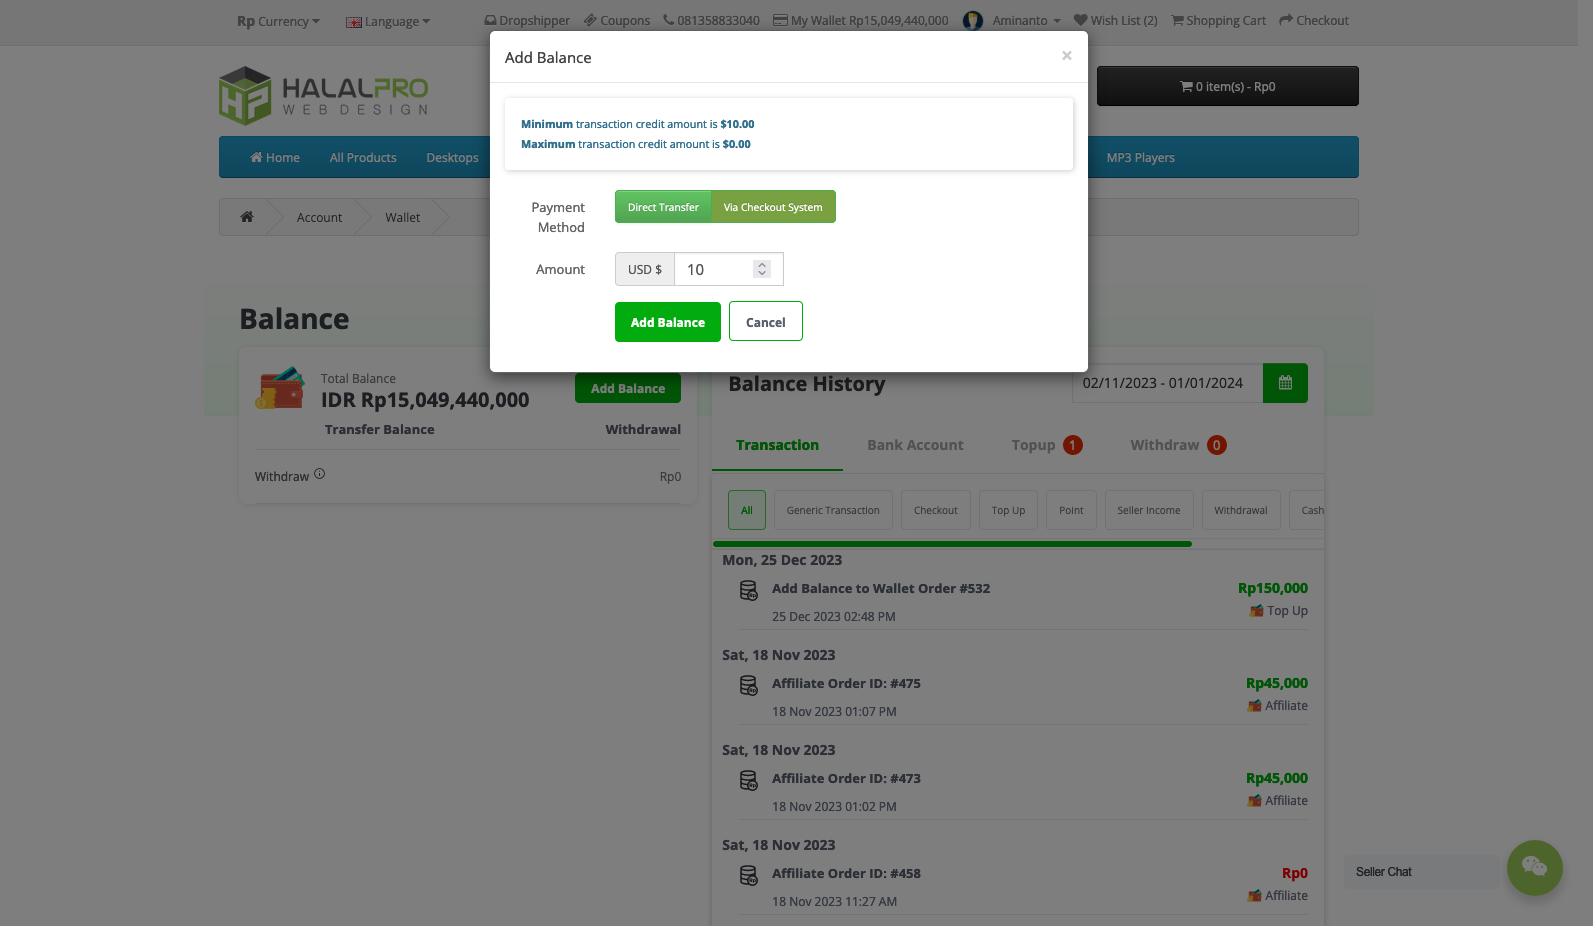Open Desktops menu item

452,157
